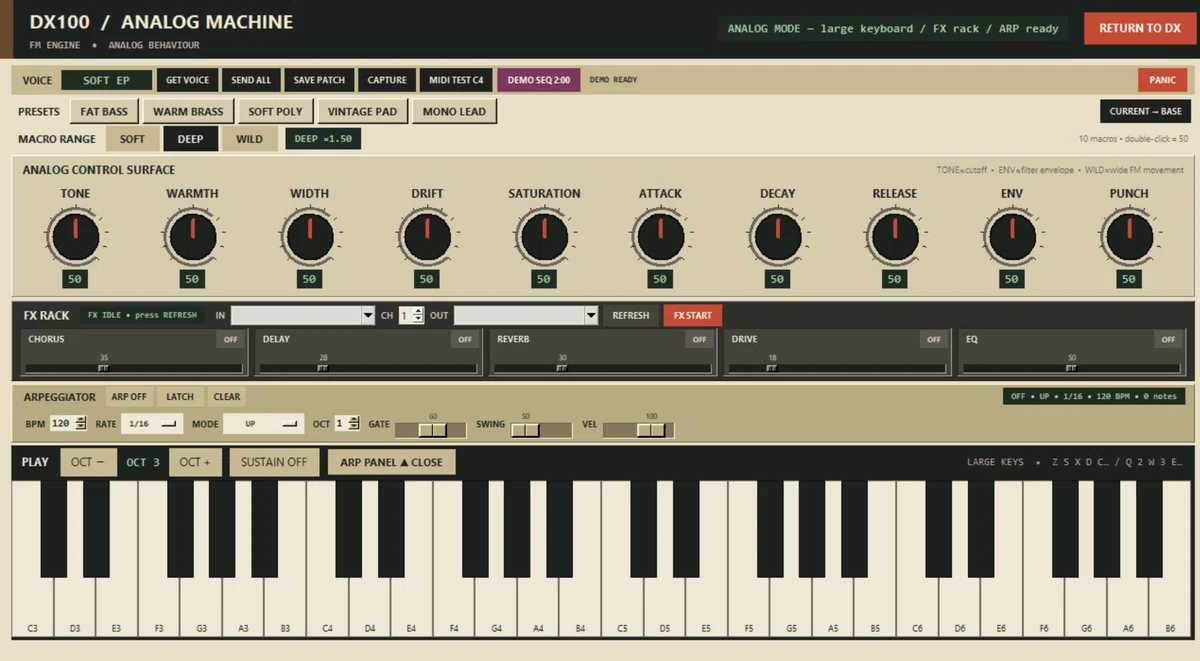Screen dimensions: 1200x661
Task: Click SEND ALL button
Action: tap(251, 80)
